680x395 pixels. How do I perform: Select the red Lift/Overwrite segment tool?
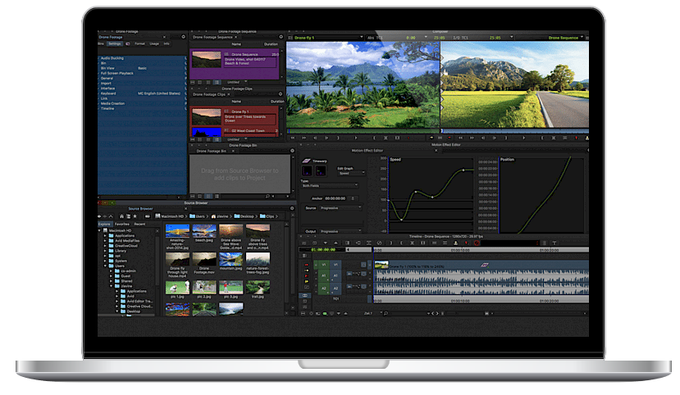coord(306,264)
